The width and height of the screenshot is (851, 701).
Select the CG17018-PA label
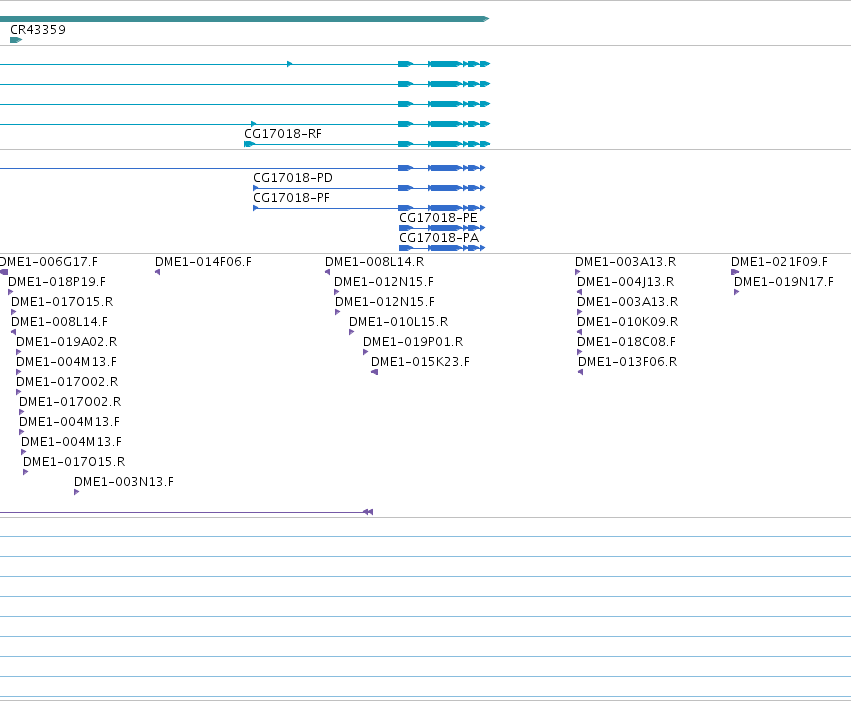coord(439,238)
